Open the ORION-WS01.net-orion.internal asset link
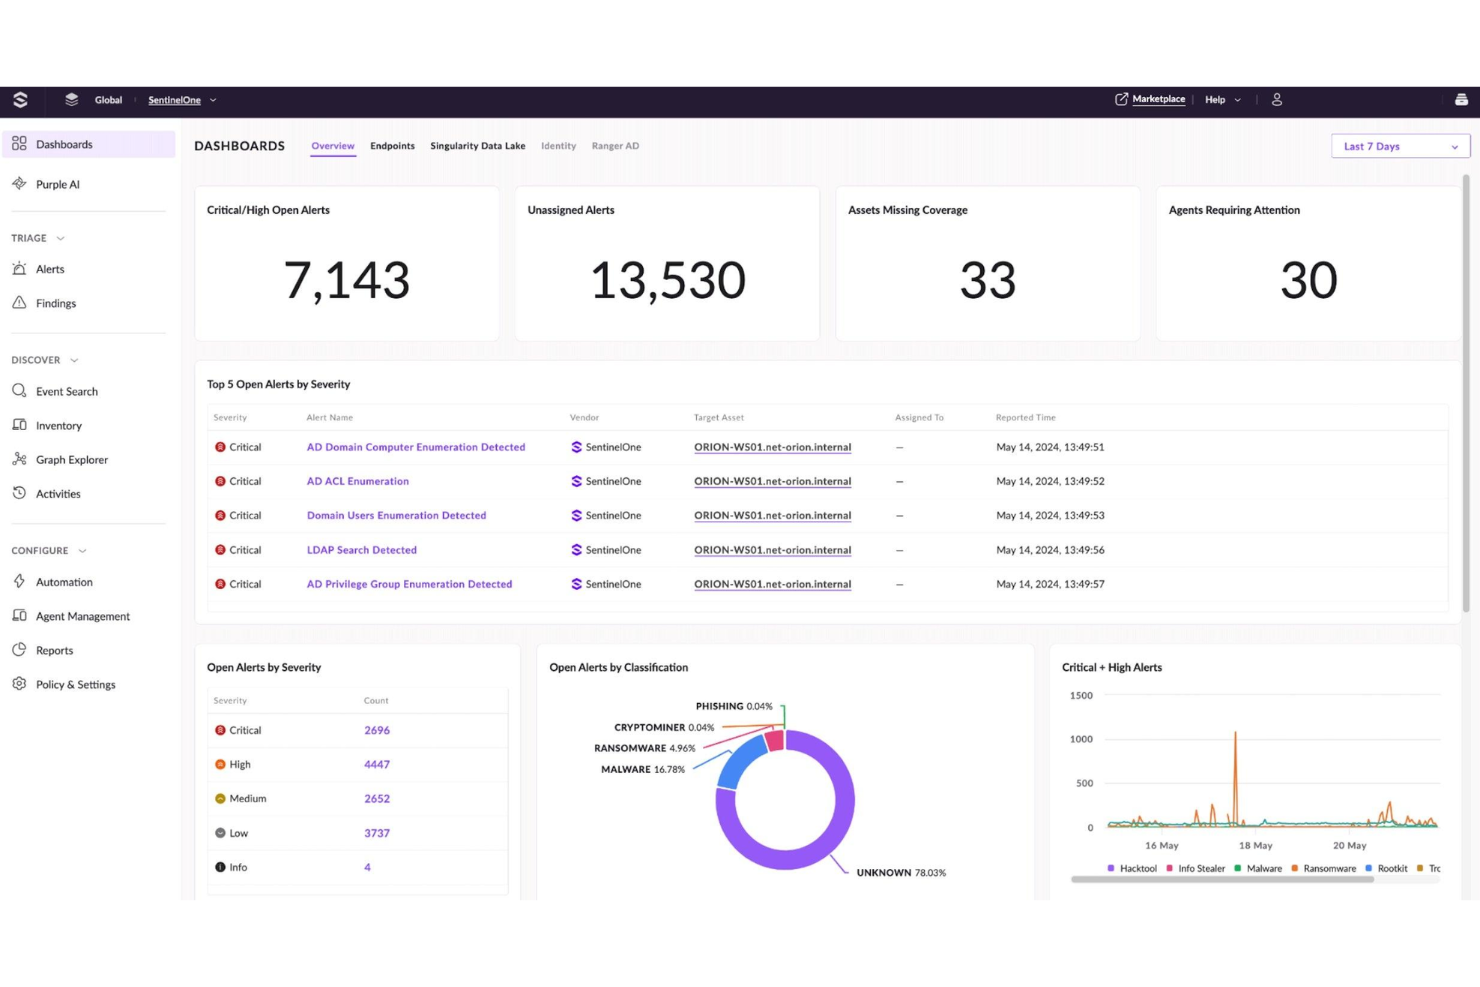Viewport: 1480px width, 987px height. (772, 447)
